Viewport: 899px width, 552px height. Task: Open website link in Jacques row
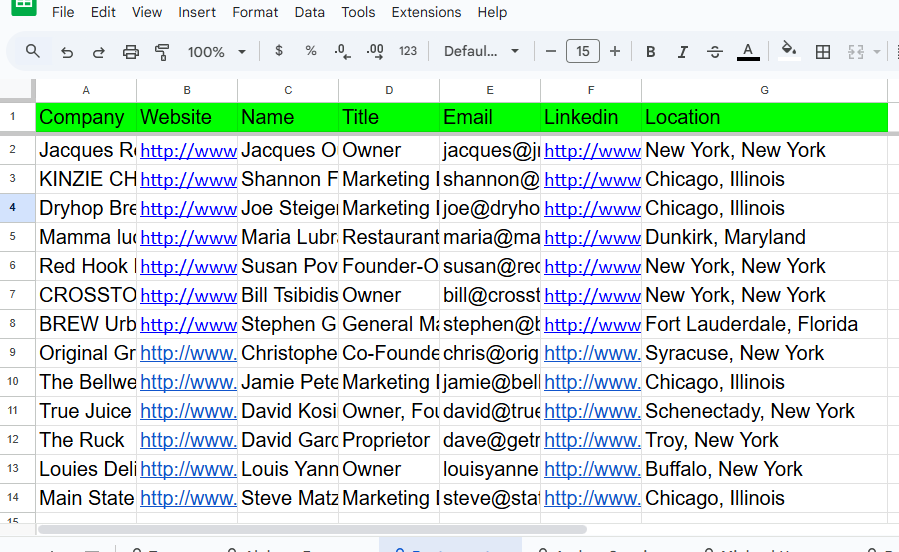189,151
